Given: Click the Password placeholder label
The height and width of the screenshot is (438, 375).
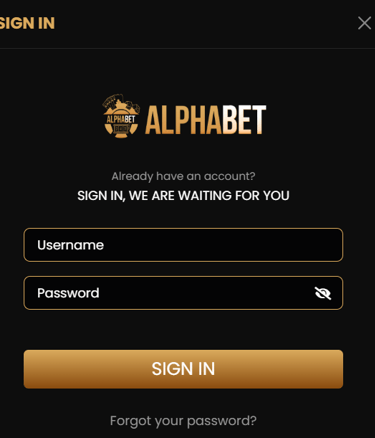Looking at the screenshot, I should coord(68,293).
